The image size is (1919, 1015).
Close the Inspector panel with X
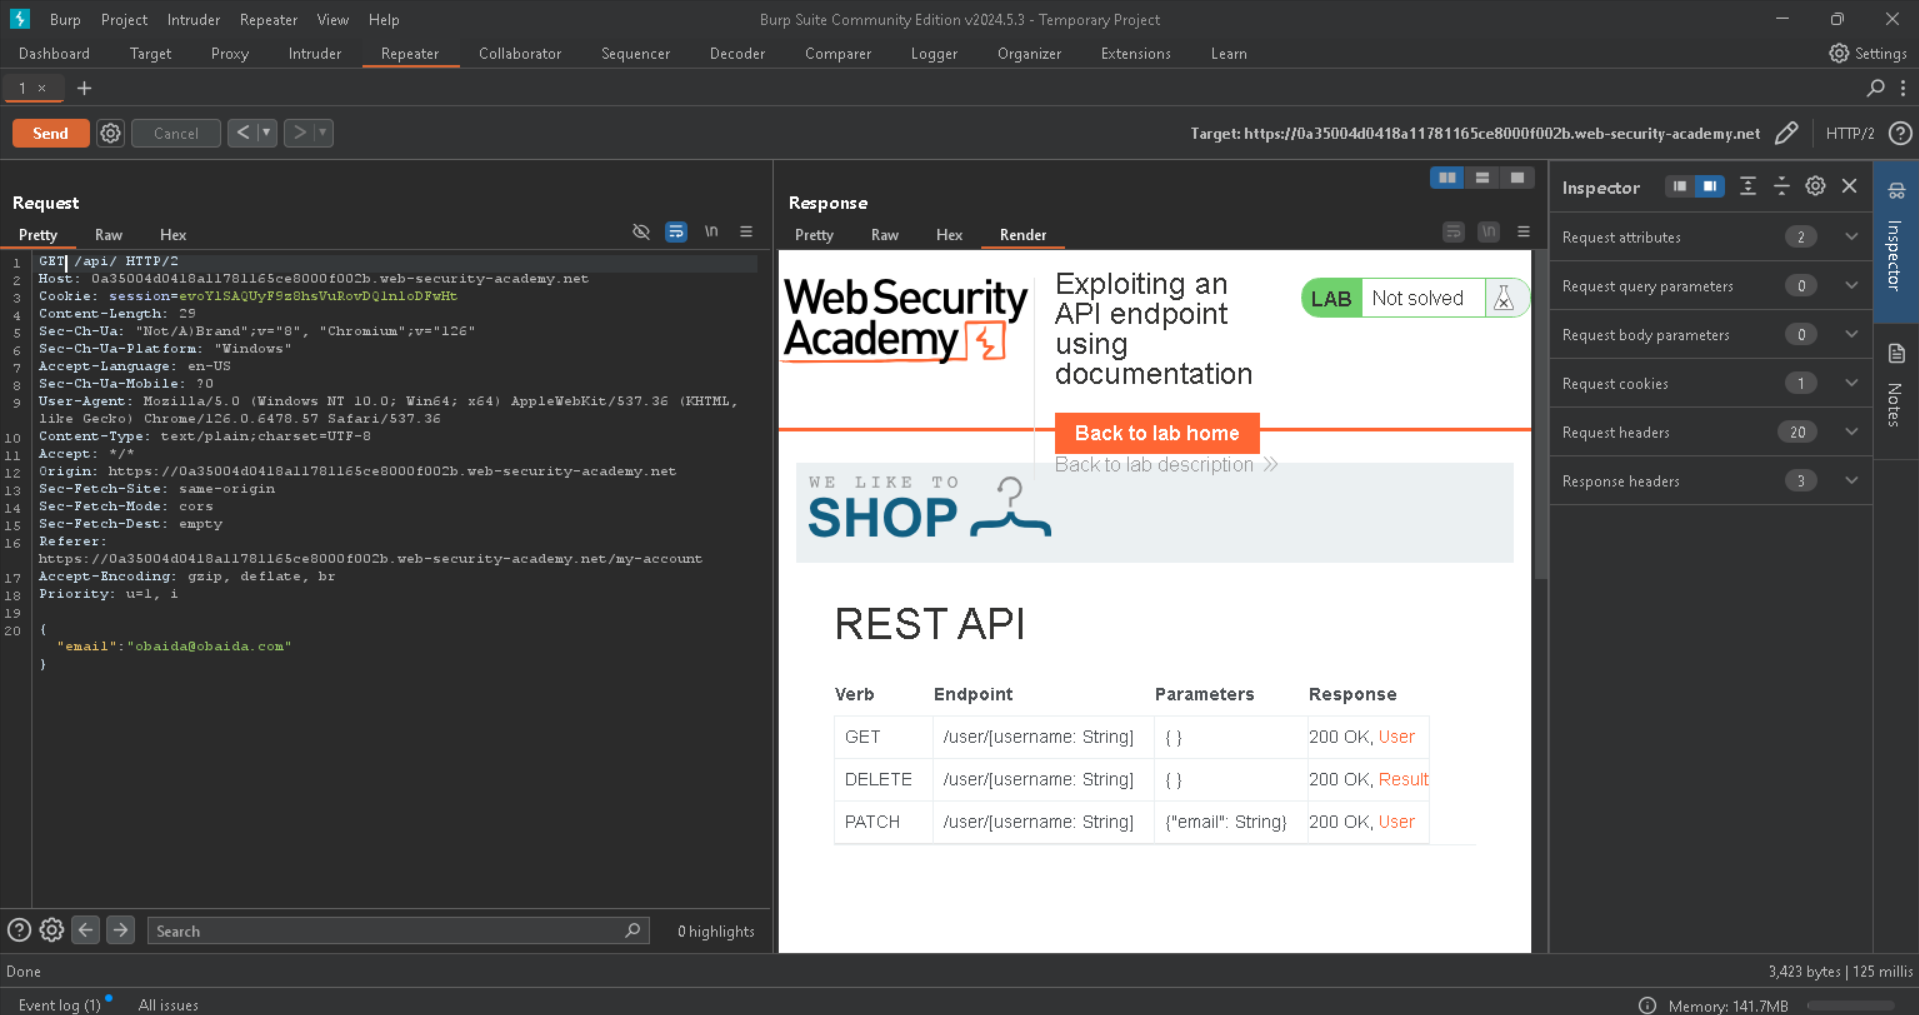[x=1849, y=187]
